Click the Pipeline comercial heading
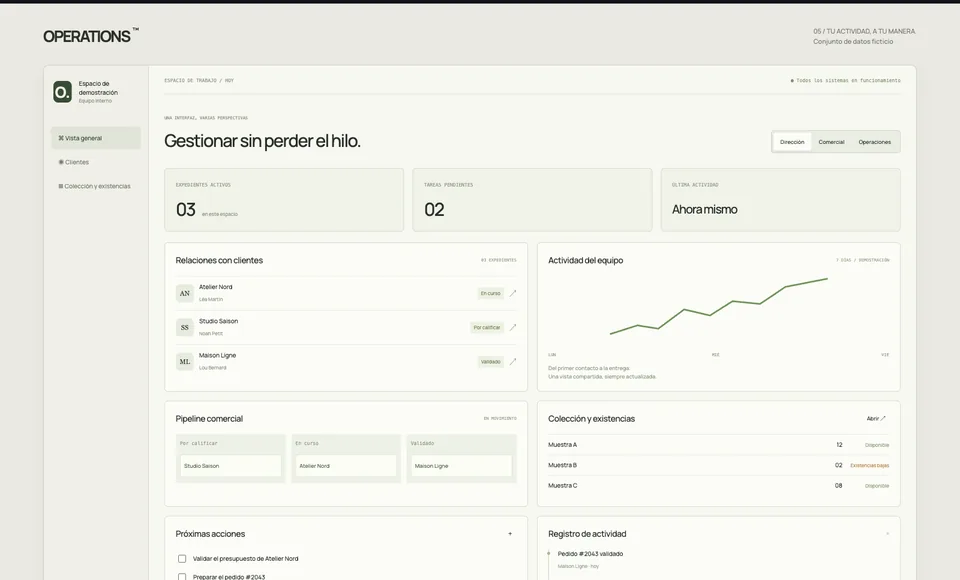960x580 pixels. tap(209, 419)
